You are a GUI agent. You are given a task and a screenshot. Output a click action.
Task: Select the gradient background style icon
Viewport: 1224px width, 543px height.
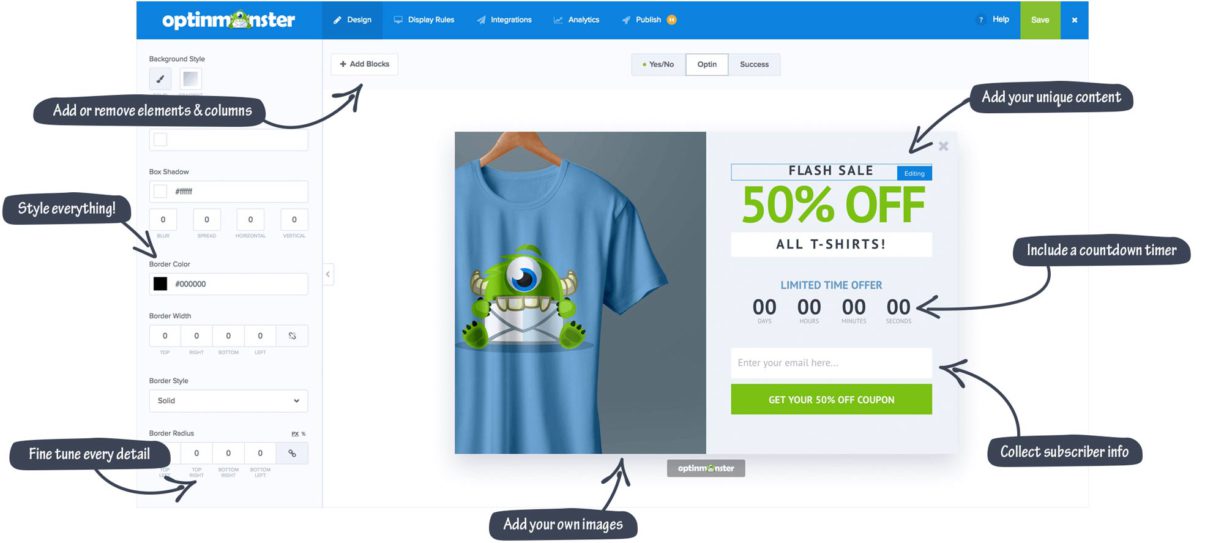coord(190,79)
